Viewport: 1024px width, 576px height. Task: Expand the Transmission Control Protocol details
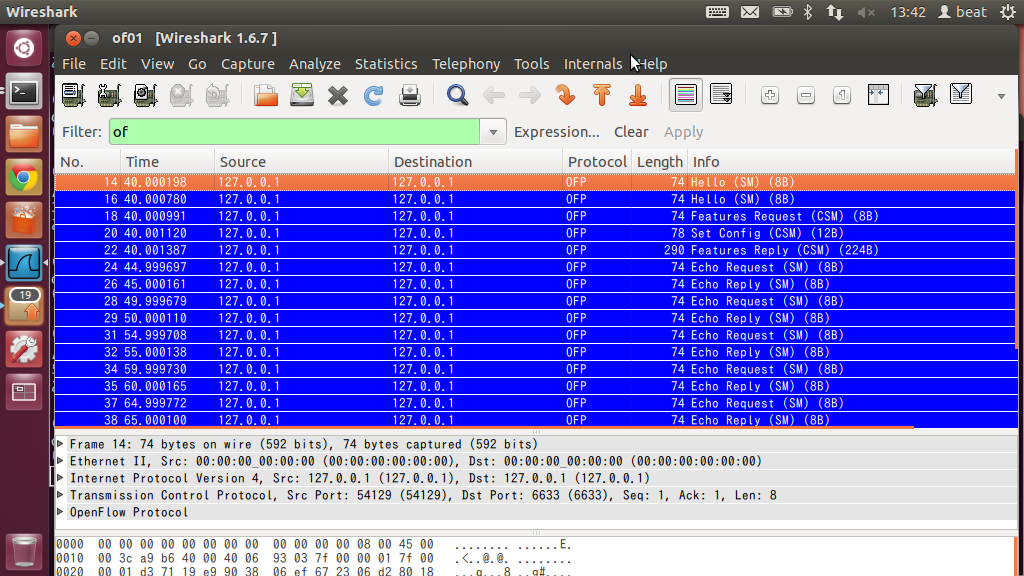pos(61,495)
